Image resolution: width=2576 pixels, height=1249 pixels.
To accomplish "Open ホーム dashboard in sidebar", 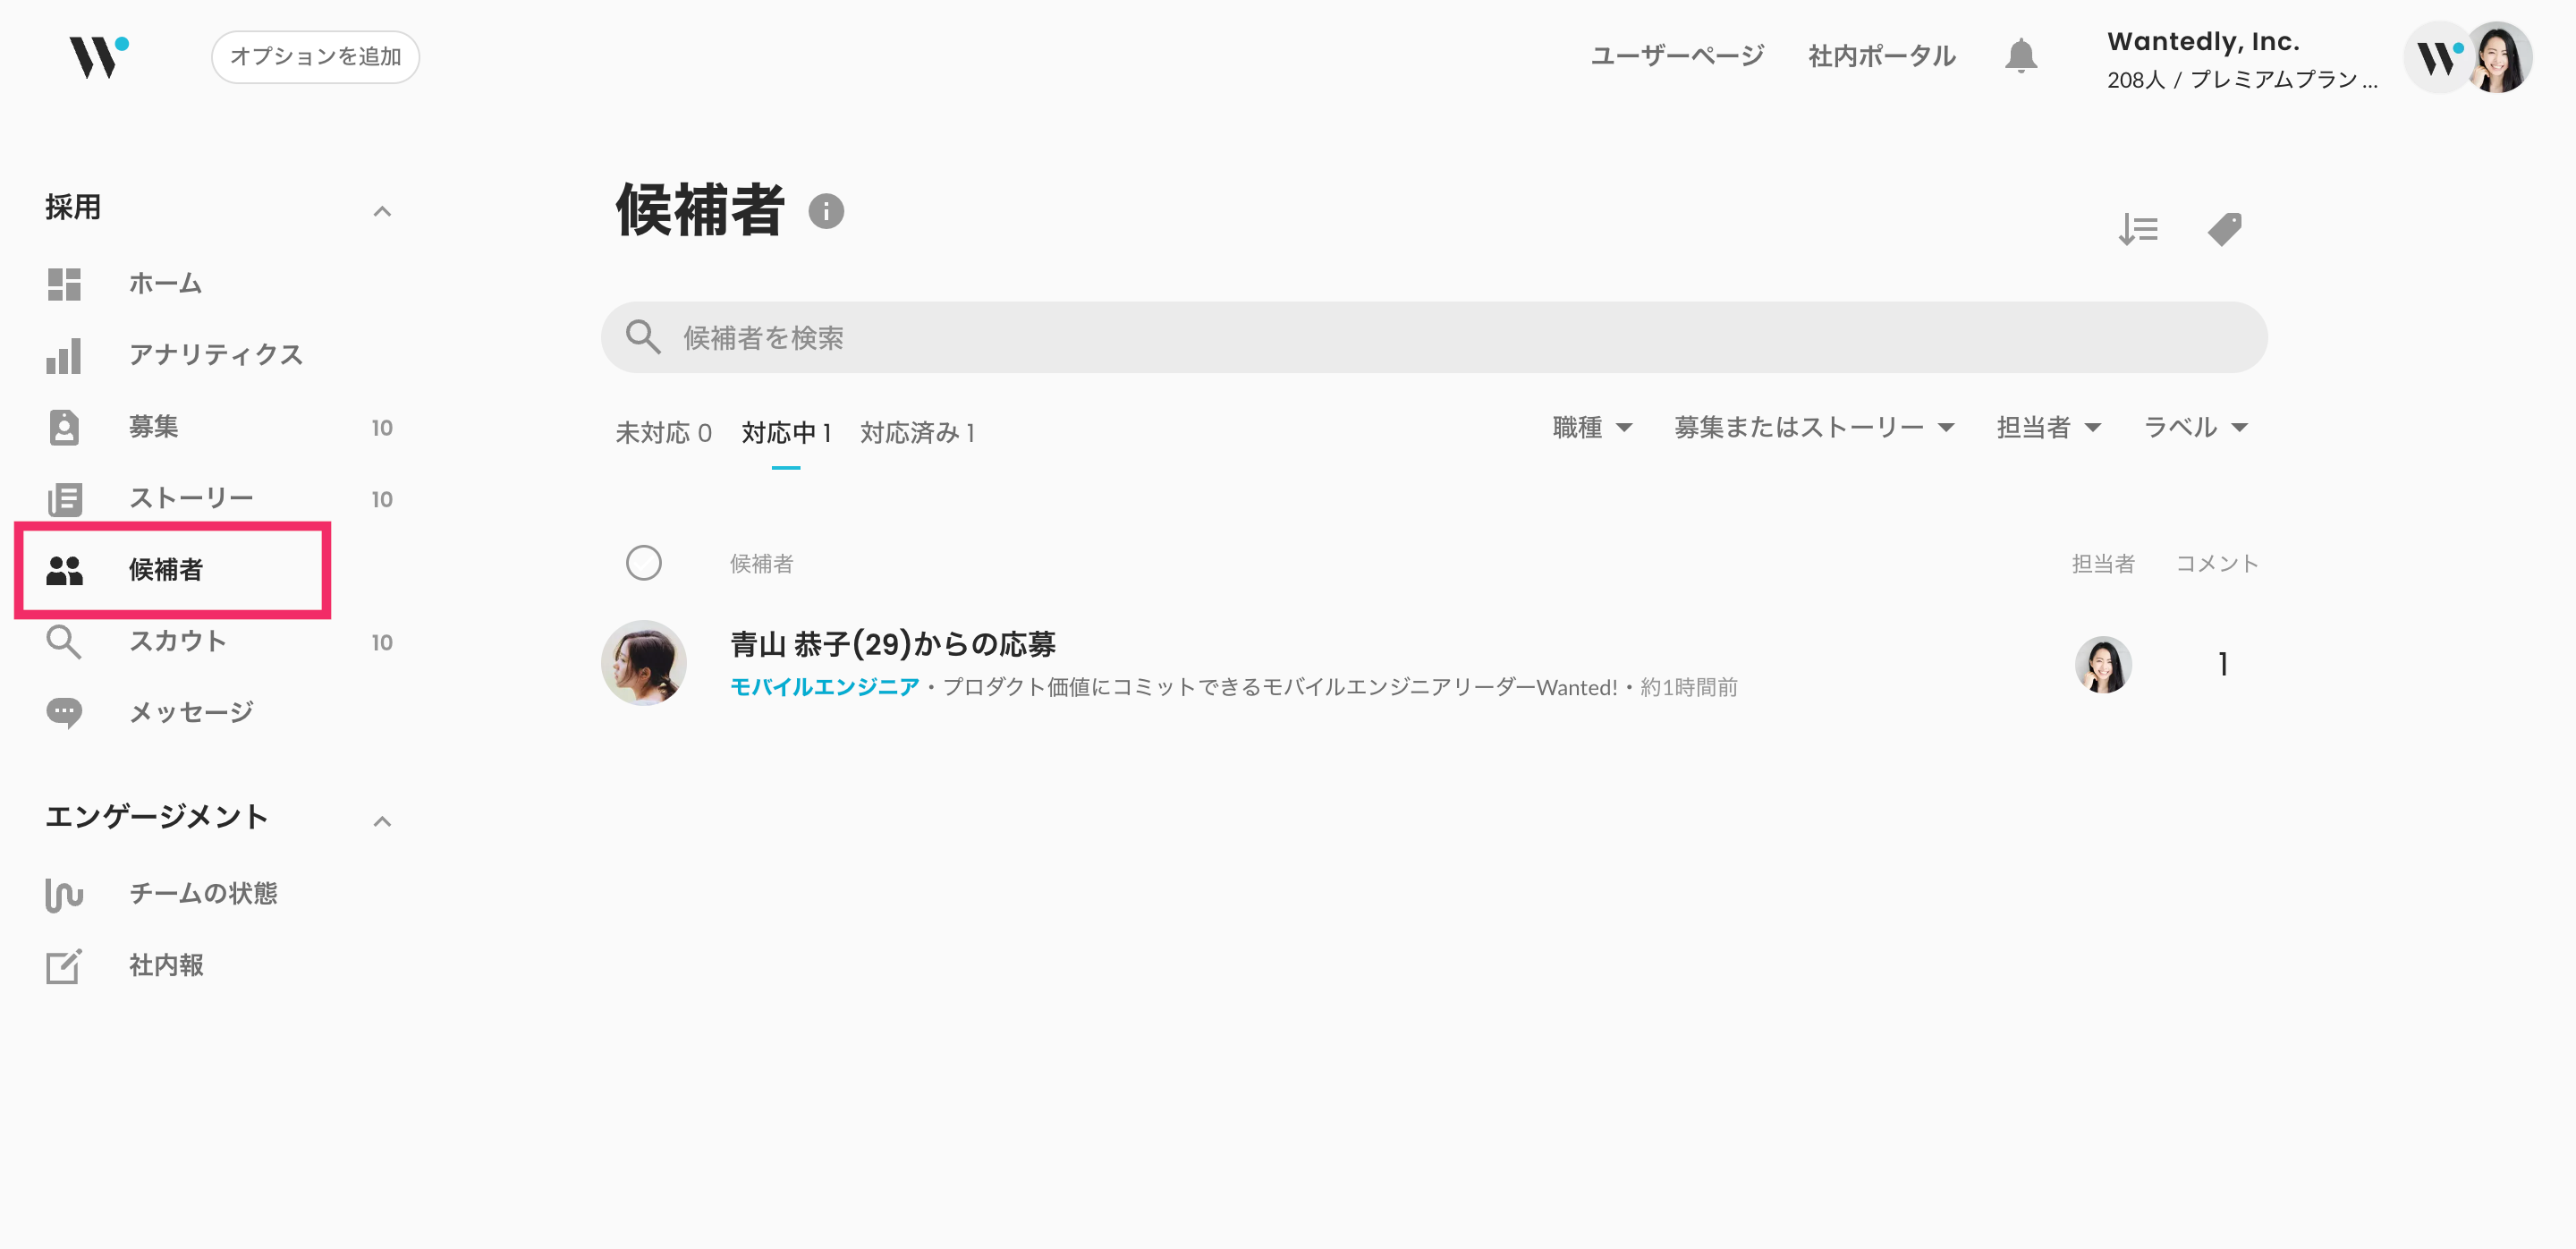I will pos(165,284).
